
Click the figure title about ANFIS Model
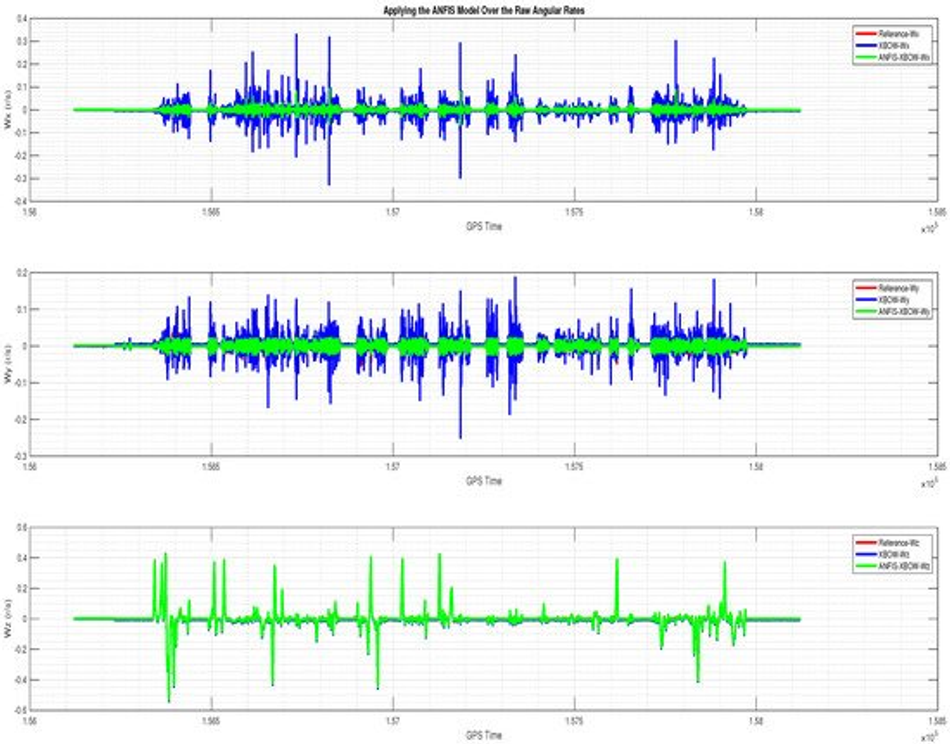tap(484, 11)
